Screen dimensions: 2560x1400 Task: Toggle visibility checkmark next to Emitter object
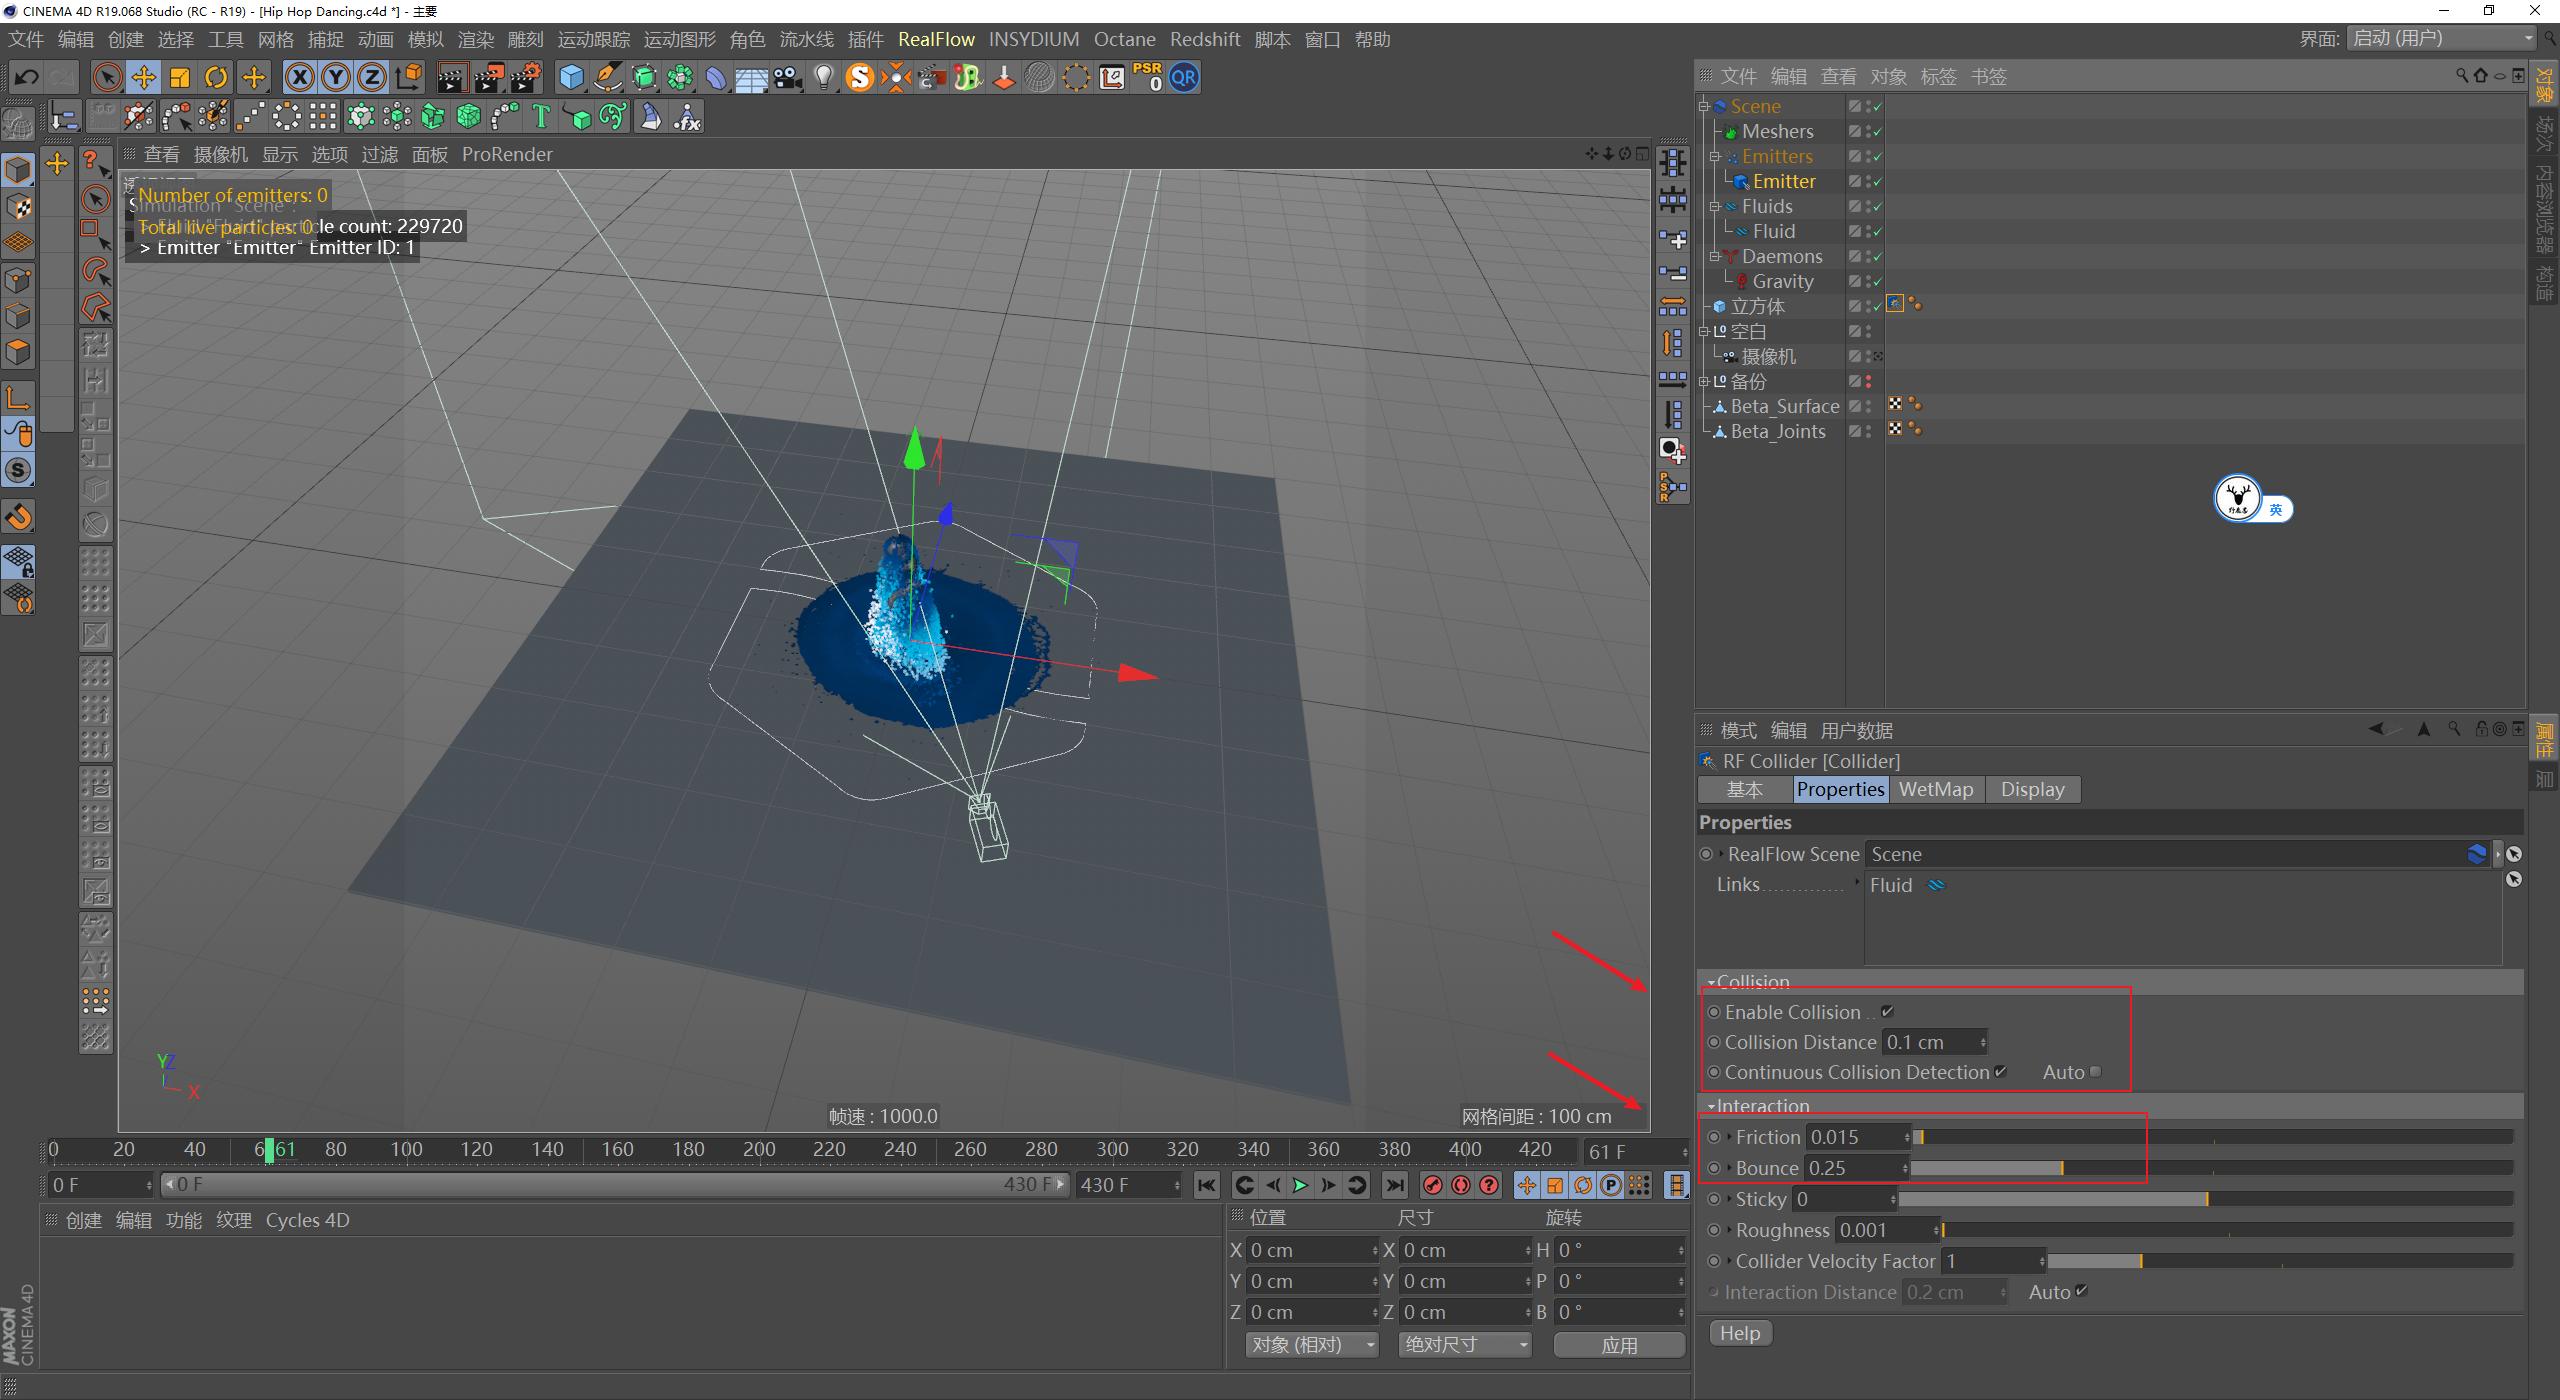click(x=1877, y=181)
